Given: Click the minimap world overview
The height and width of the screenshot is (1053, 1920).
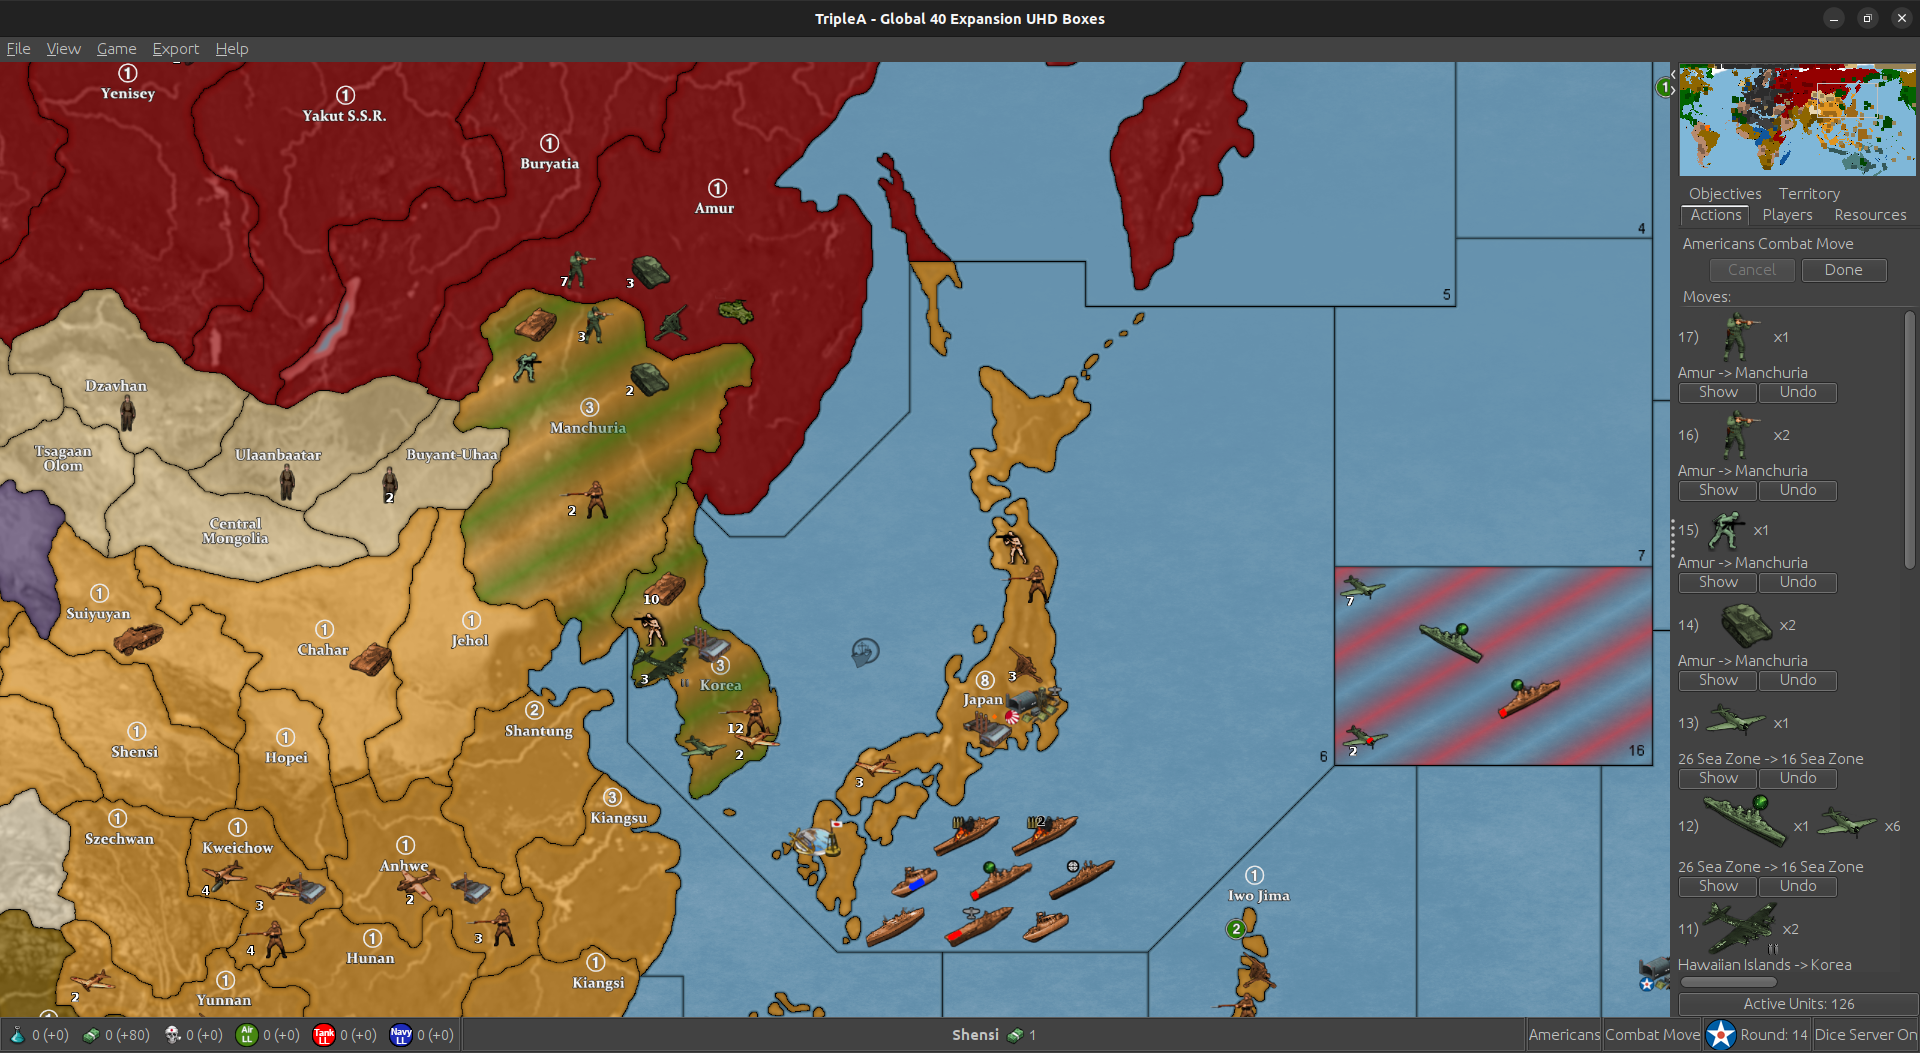Looking at the screenshot, I should [x=1797, y=120].
